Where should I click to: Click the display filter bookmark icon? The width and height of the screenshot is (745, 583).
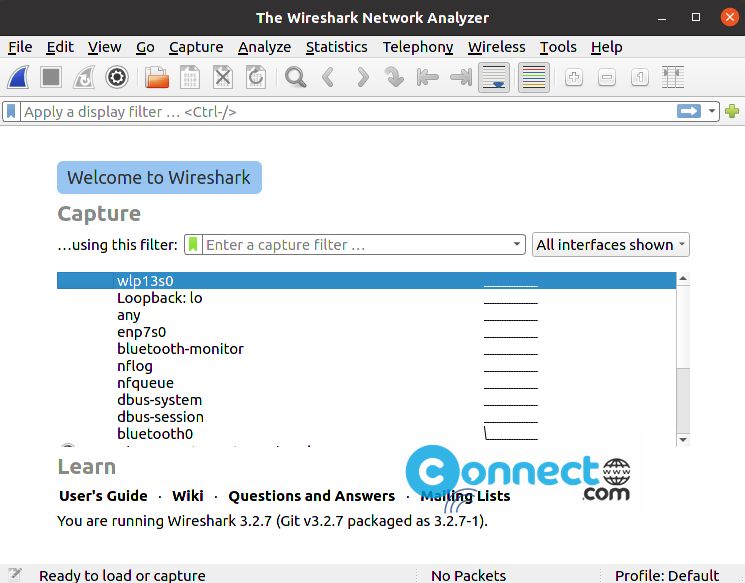(x=11, y=112)
